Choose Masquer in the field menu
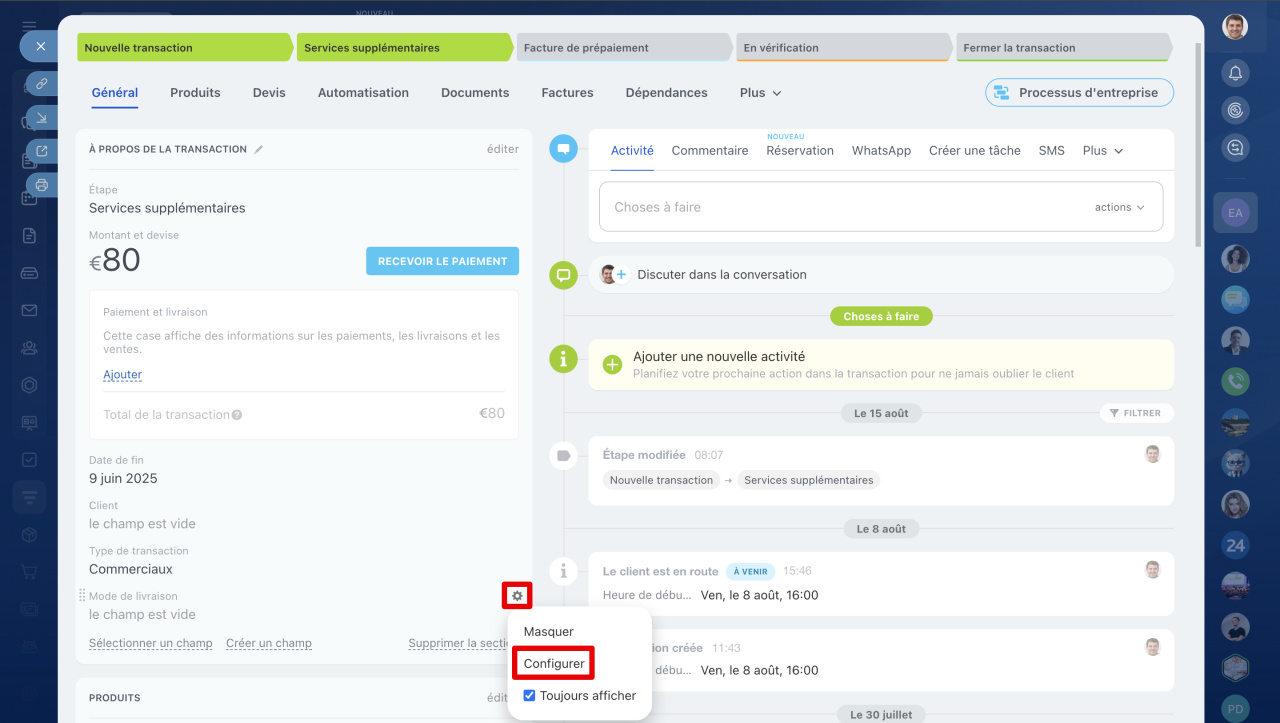Image resolution: width=1280 pixels, height=723 pixels. pos(549,632)
